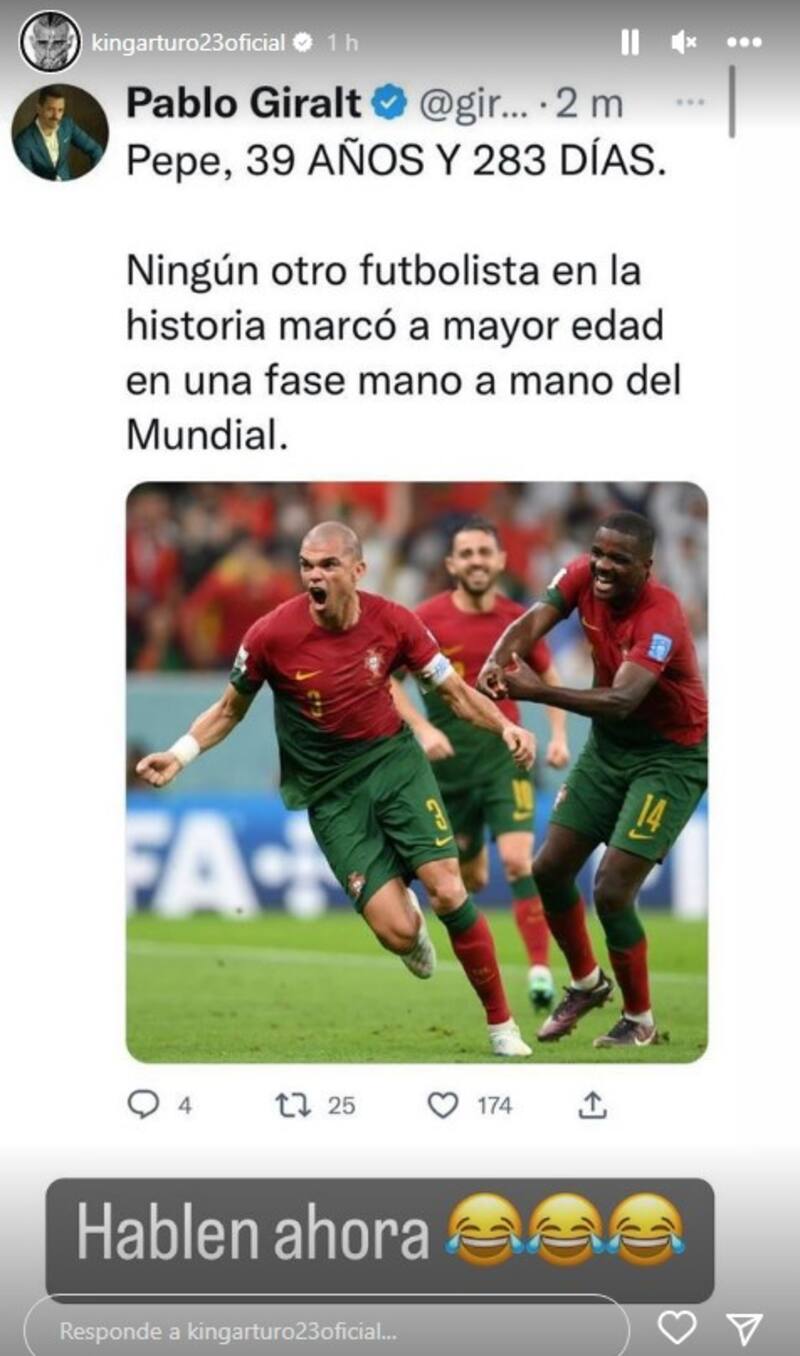Click the tweet reply bubble icon
The height and width of the screenshot is (1356, 800).
[144, 1105]
